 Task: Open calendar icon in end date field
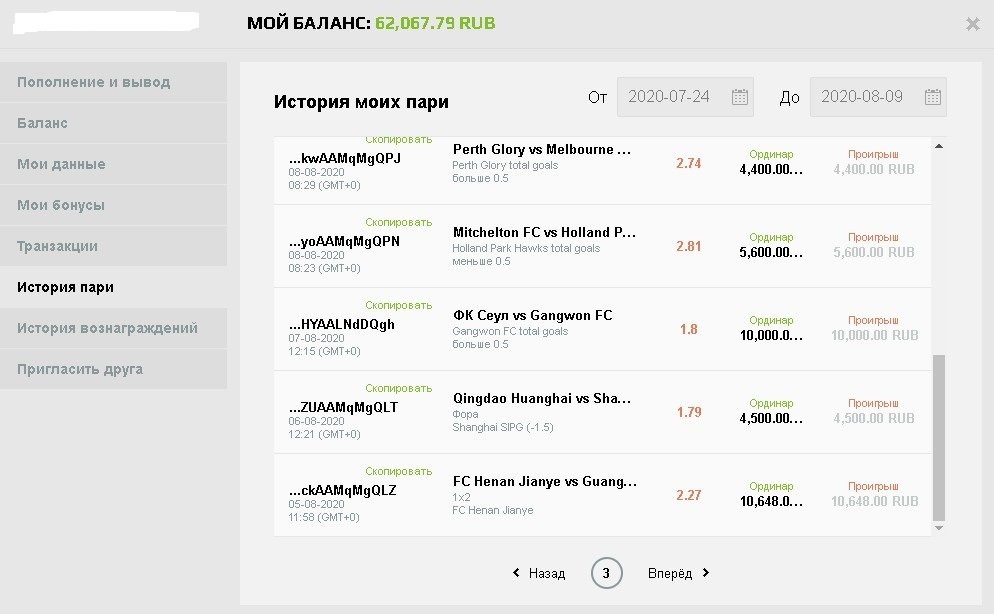pos(932,97)
